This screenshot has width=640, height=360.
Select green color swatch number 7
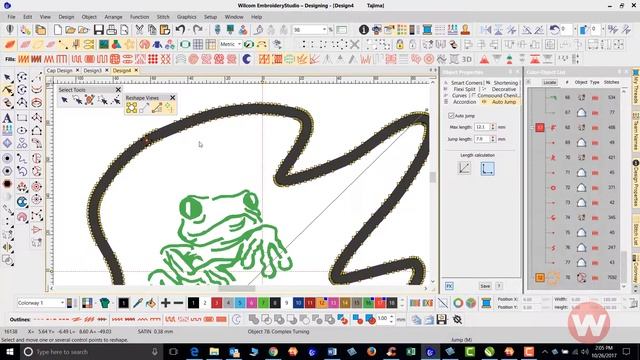pyautogui.click(x=264, y=303)
